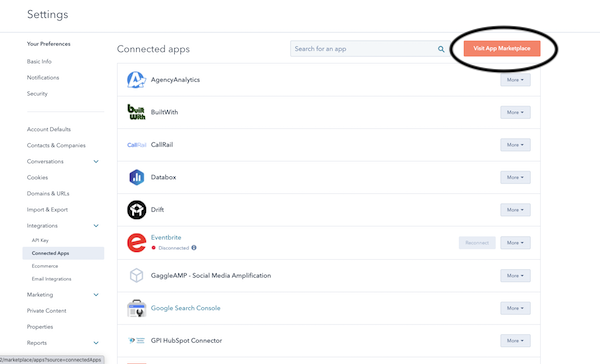The image size is (600, 364).
Task: Open the More dropdown for AgencyAnalytics
Action: 515,80
